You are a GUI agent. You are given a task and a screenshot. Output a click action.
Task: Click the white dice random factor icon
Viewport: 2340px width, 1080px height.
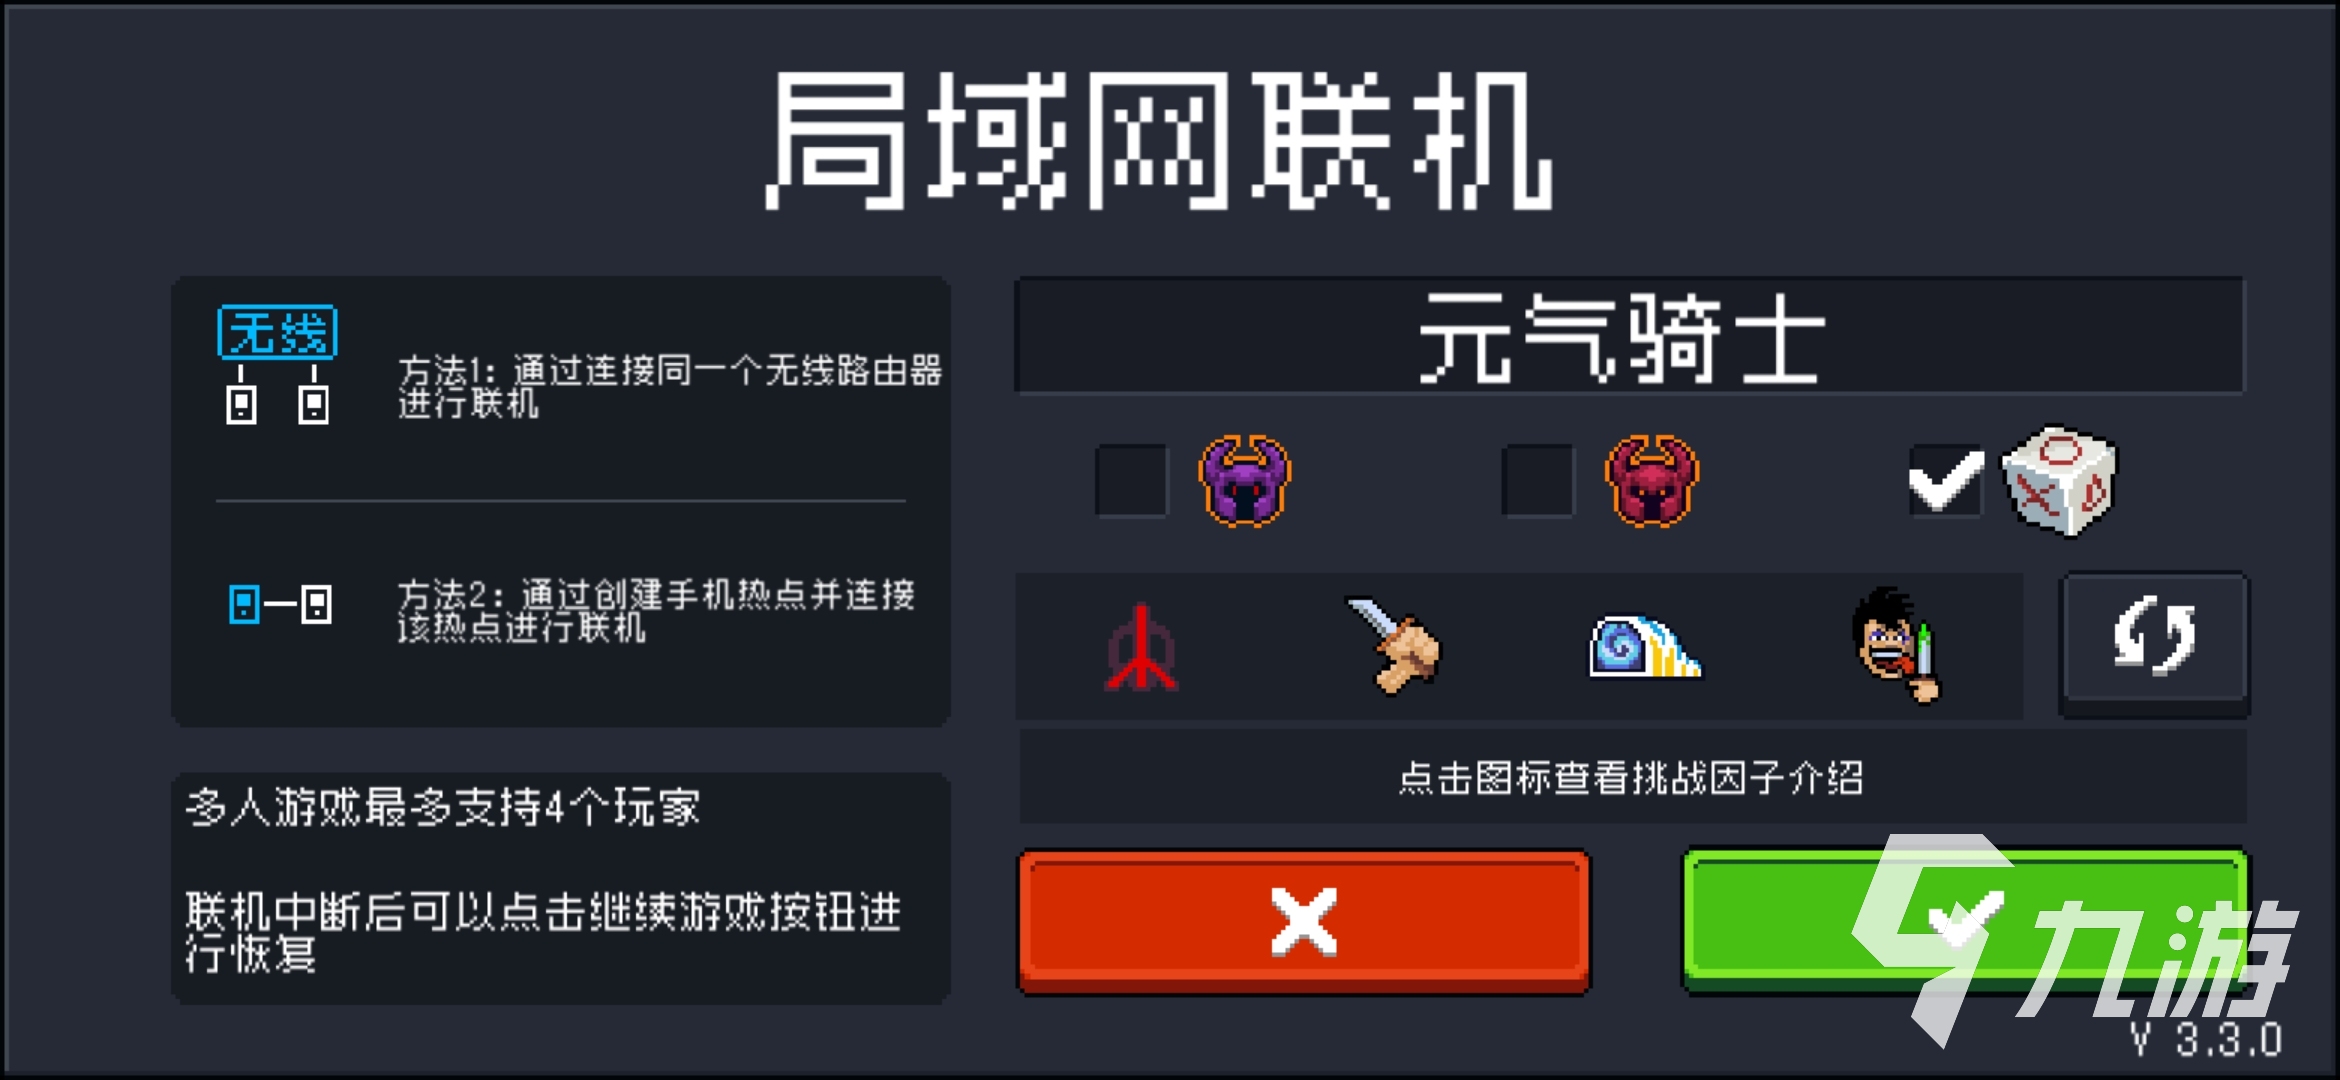tap(2059, 480)
